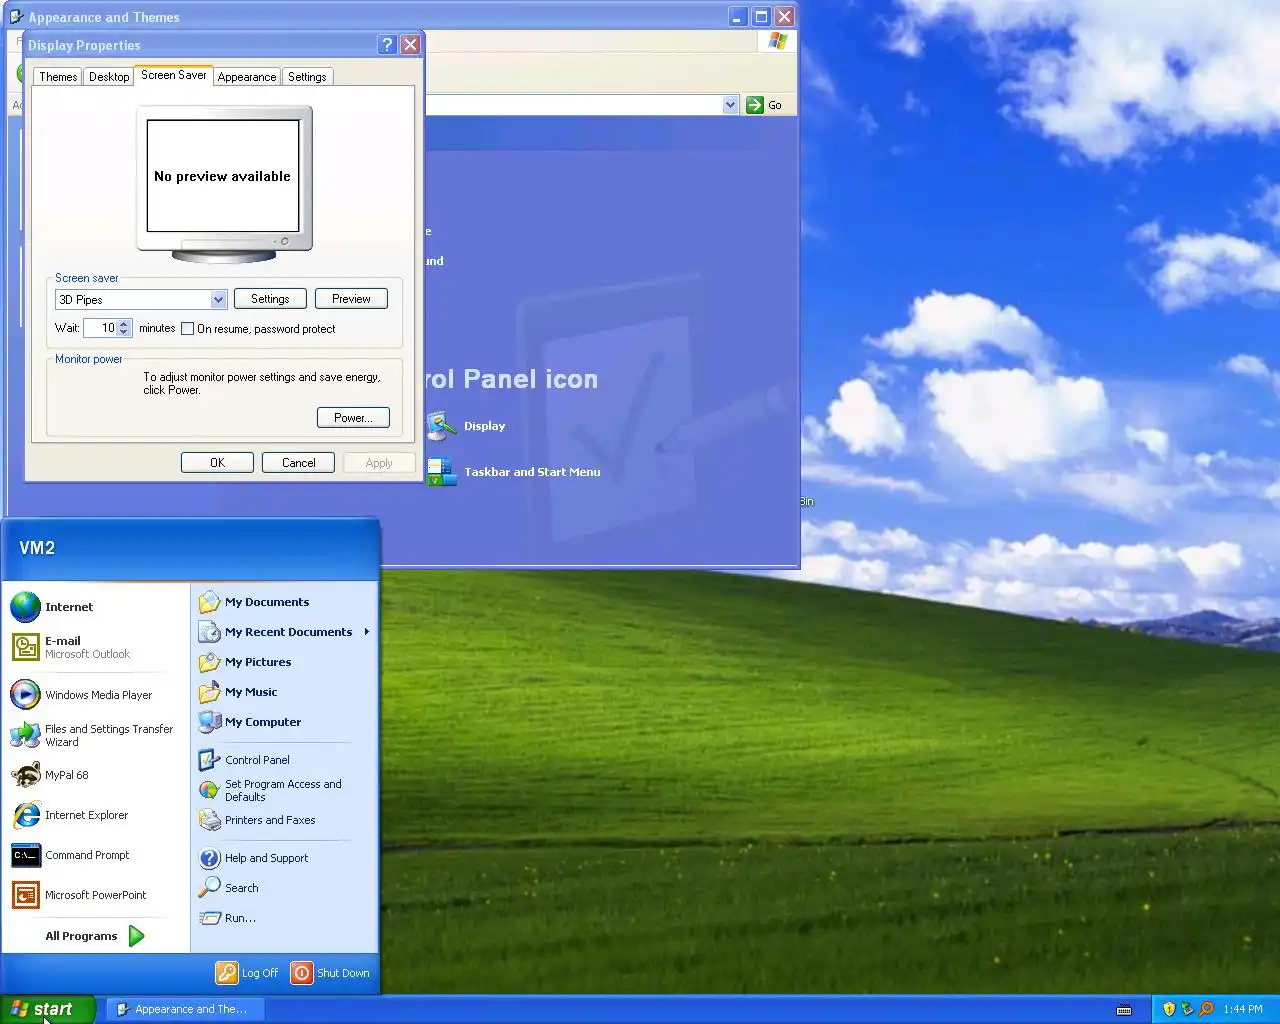This screenshot has height=1024, width=1280.
Task: Click the Power... button
Action: [353, 418]
